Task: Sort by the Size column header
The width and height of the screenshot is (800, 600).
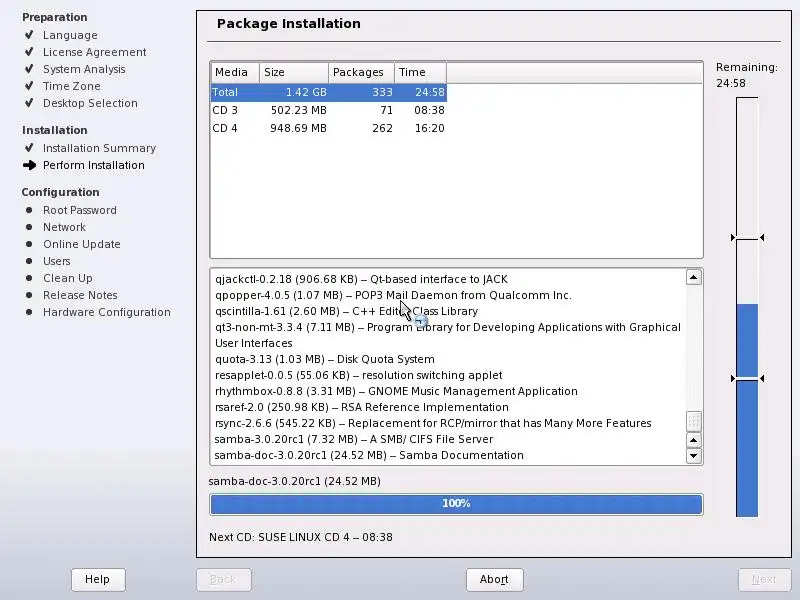Action: coord(294,72)
